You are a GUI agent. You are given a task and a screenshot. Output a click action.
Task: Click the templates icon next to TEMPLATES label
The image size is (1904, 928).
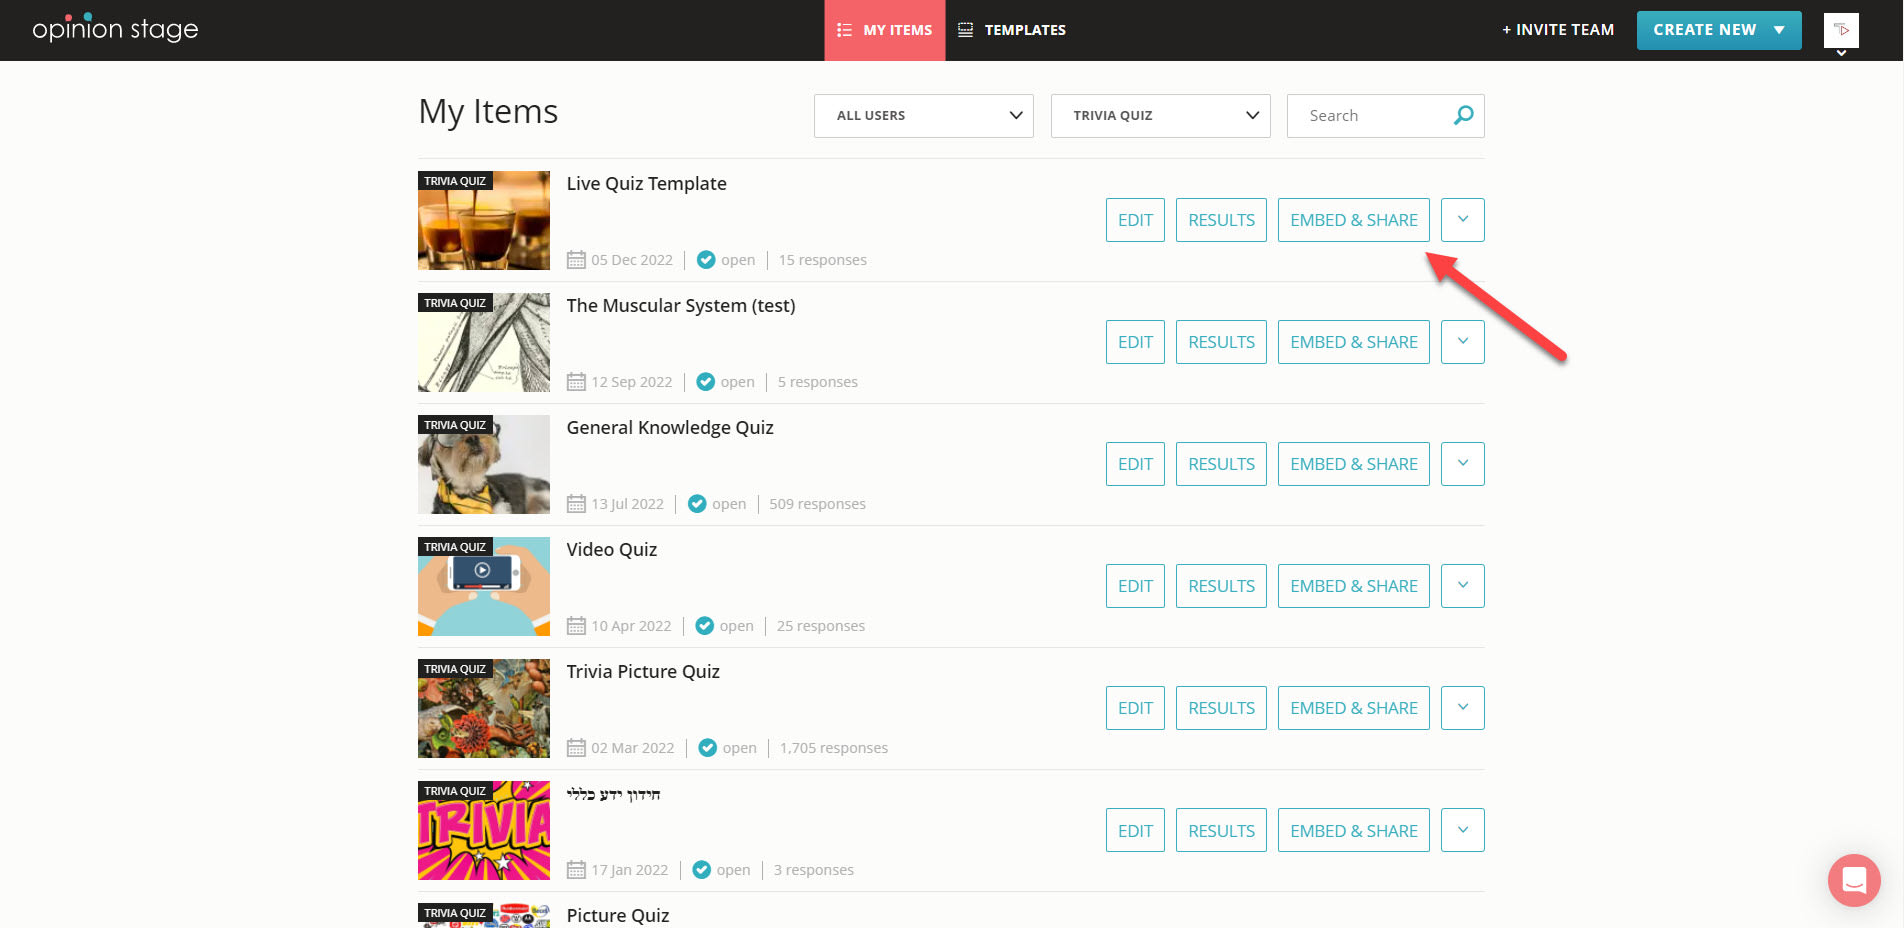tap(965, 29)
